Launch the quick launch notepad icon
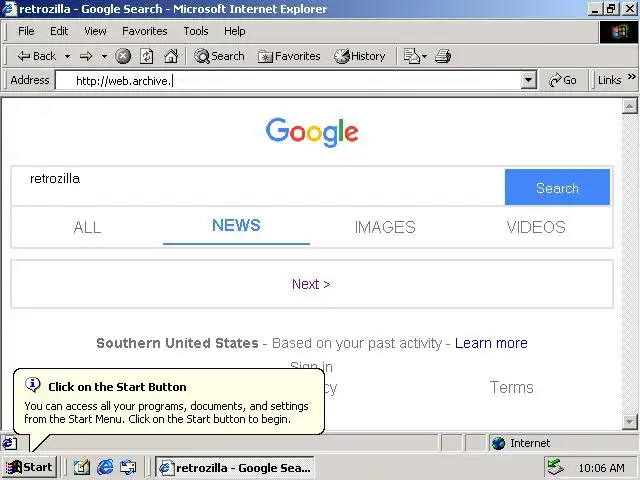Viewport: 640px width, 480px height. (82, 467)
